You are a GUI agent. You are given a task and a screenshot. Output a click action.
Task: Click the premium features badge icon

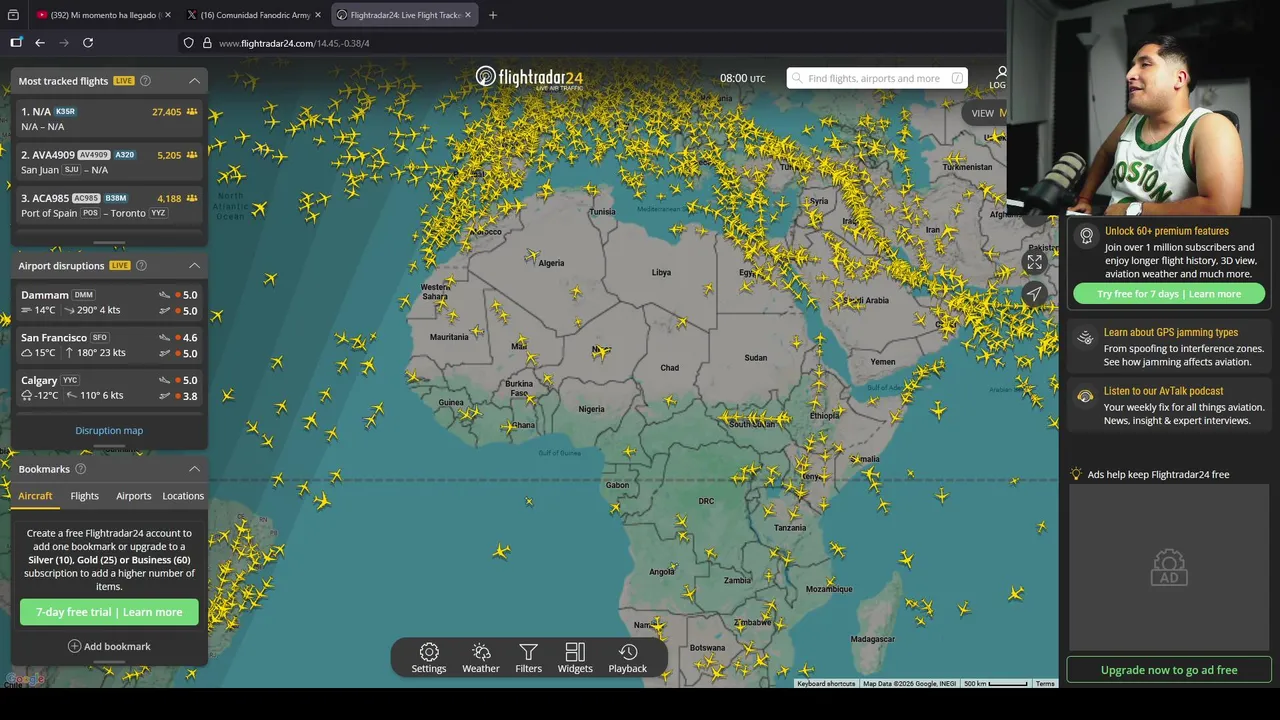[1086, 236]
